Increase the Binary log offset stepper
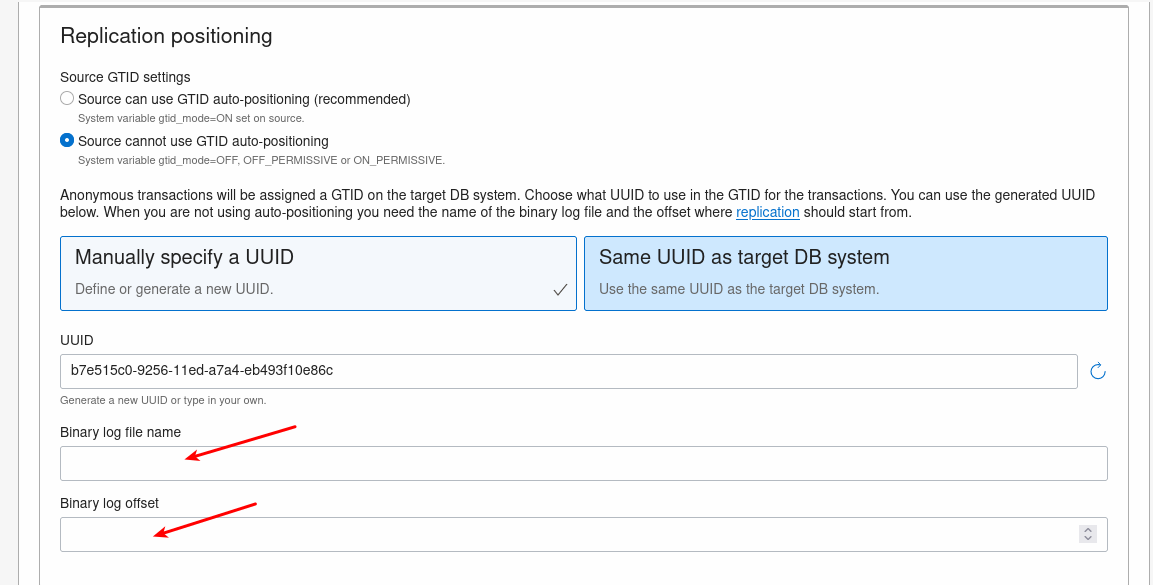 tap(1088, 530)
